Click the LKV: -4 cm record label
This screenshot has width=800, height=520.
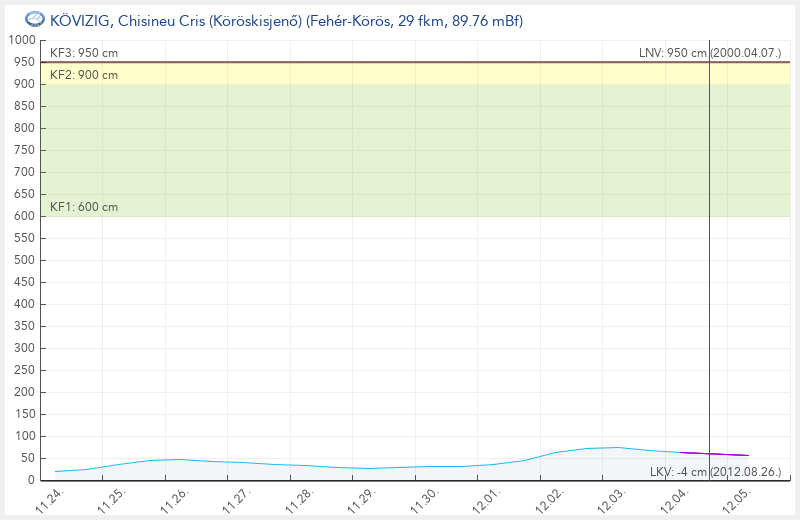click(715, 471)
